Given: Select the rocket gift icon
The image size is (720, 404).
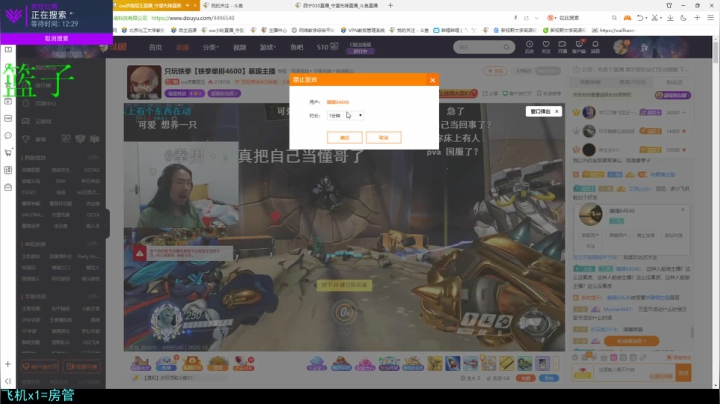Looking at the screenshot, I should pos(452,363).
